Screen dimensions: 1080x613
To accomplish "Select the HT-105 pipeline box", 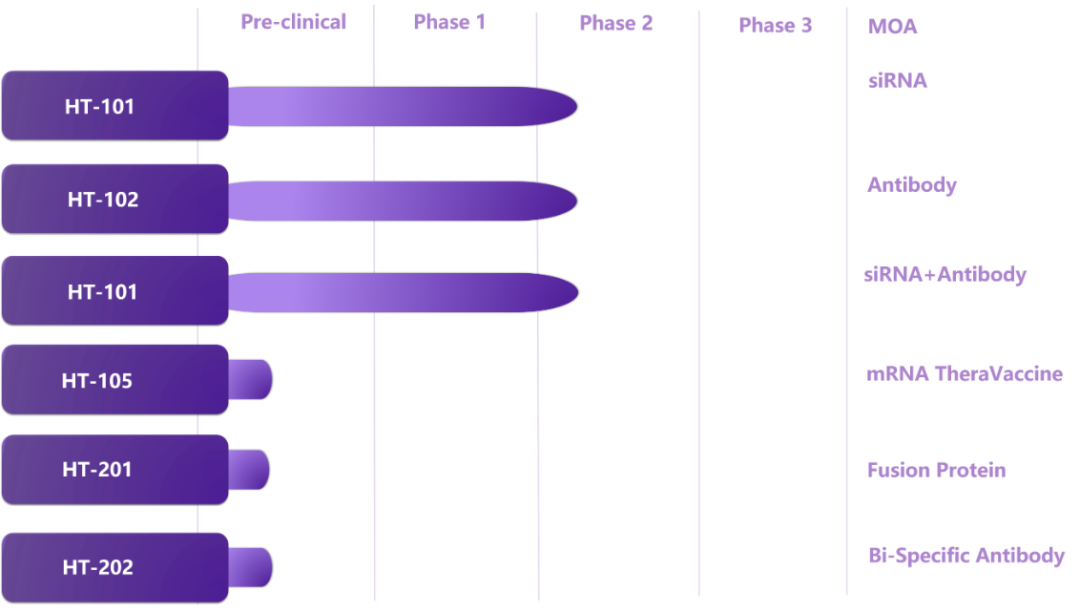I will coord(115,380).
